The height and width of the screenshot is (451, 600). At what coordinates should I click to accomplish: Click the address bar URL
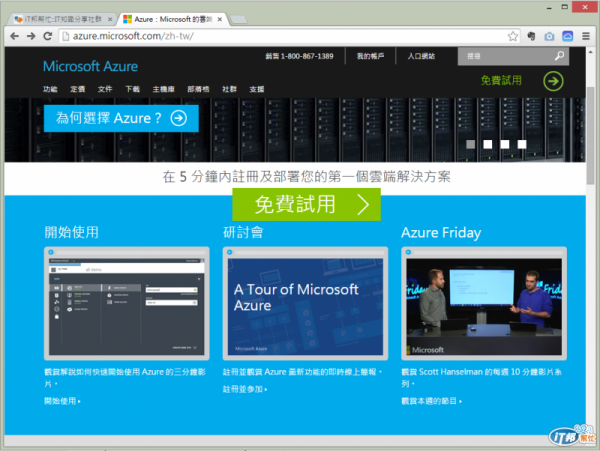click(x=133, y=36)
